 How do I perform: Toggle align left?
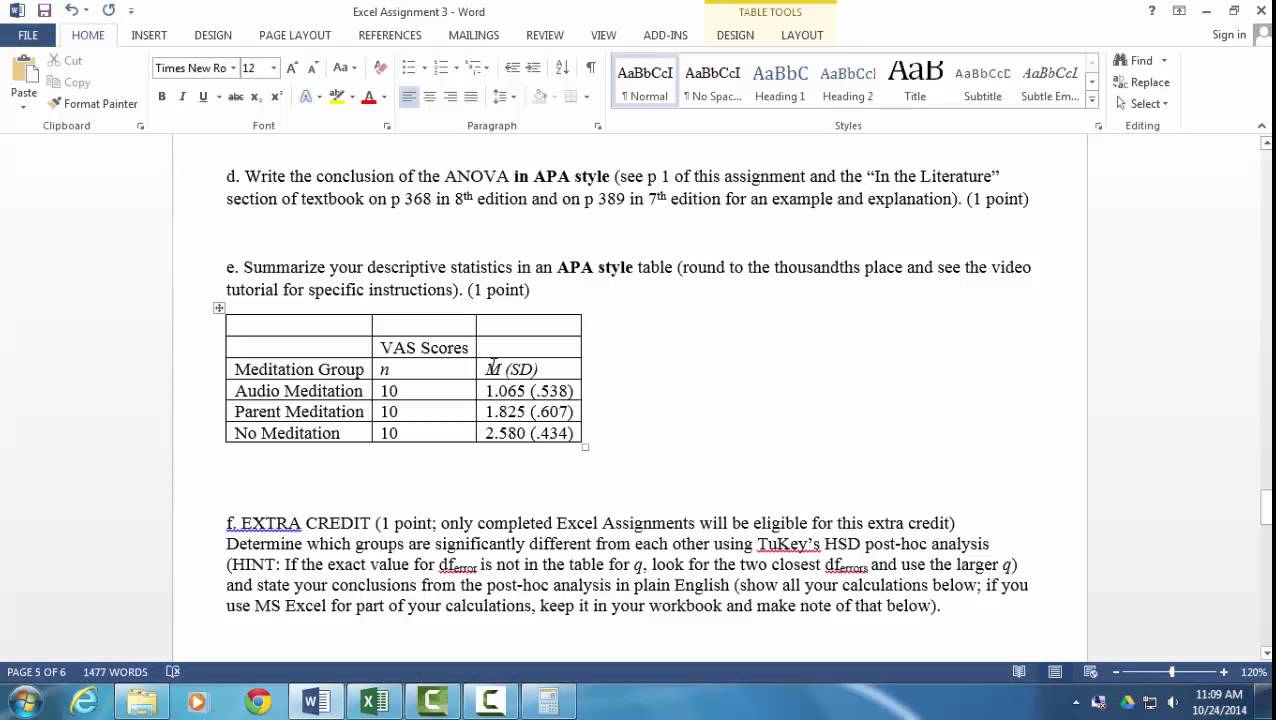click(x=409, y=97)
